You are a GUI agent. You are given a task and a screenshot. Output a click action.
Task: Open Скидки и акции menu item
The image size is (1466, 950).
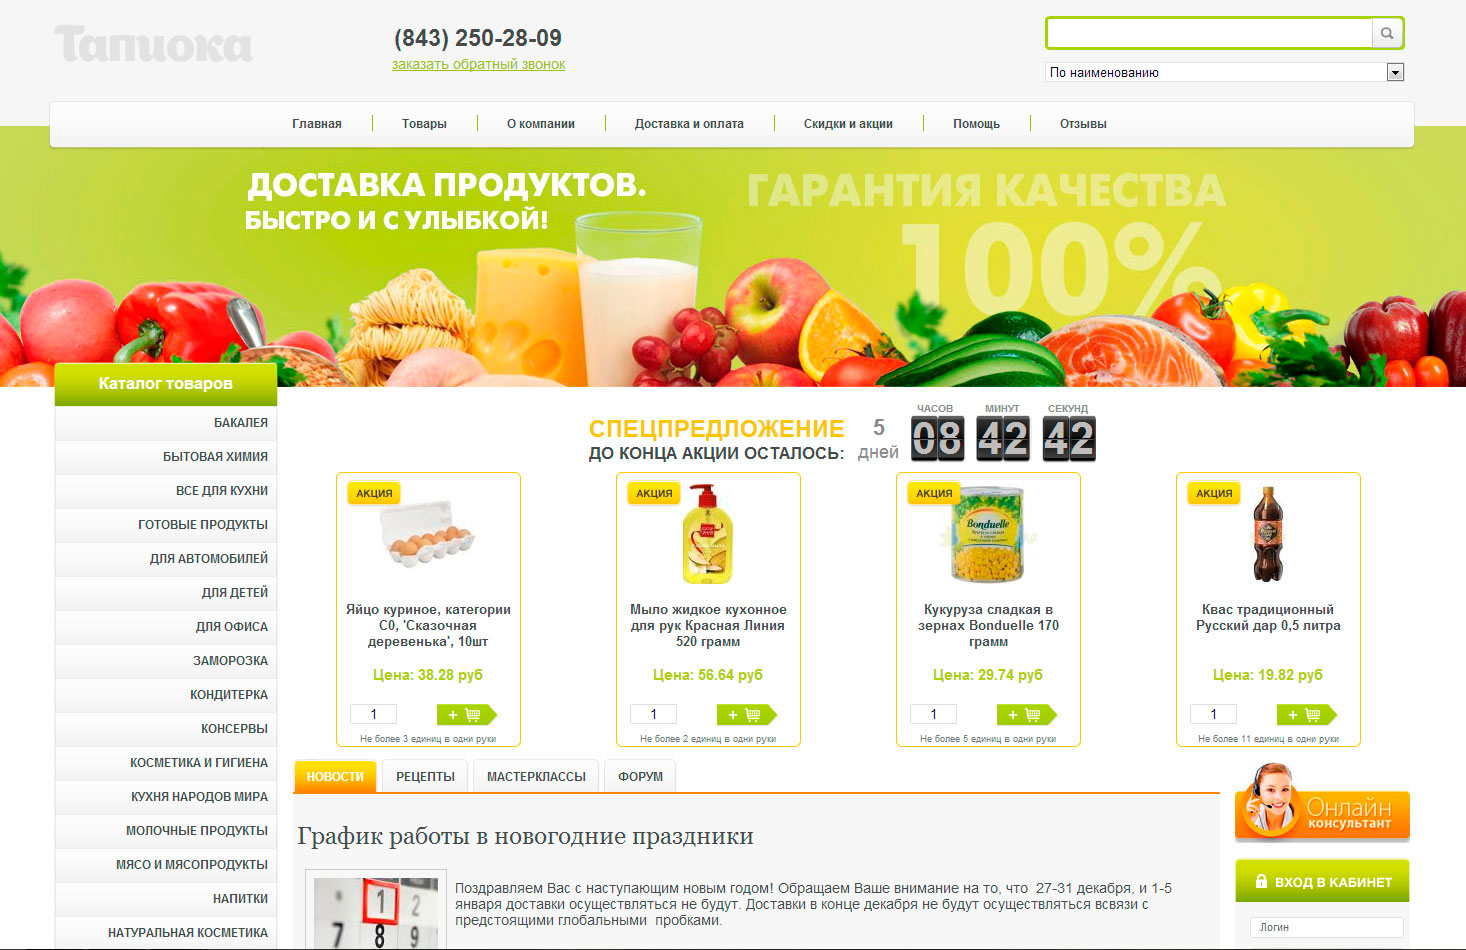[848, 124]
